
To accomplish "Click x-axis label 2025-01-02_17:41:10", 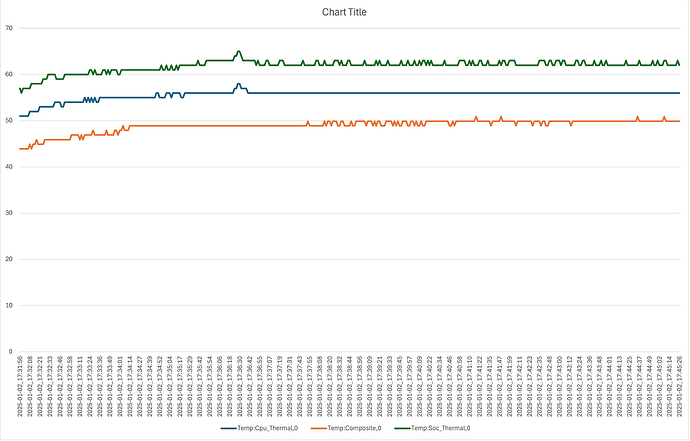I will pyautogui.click(x=470, y=386).
